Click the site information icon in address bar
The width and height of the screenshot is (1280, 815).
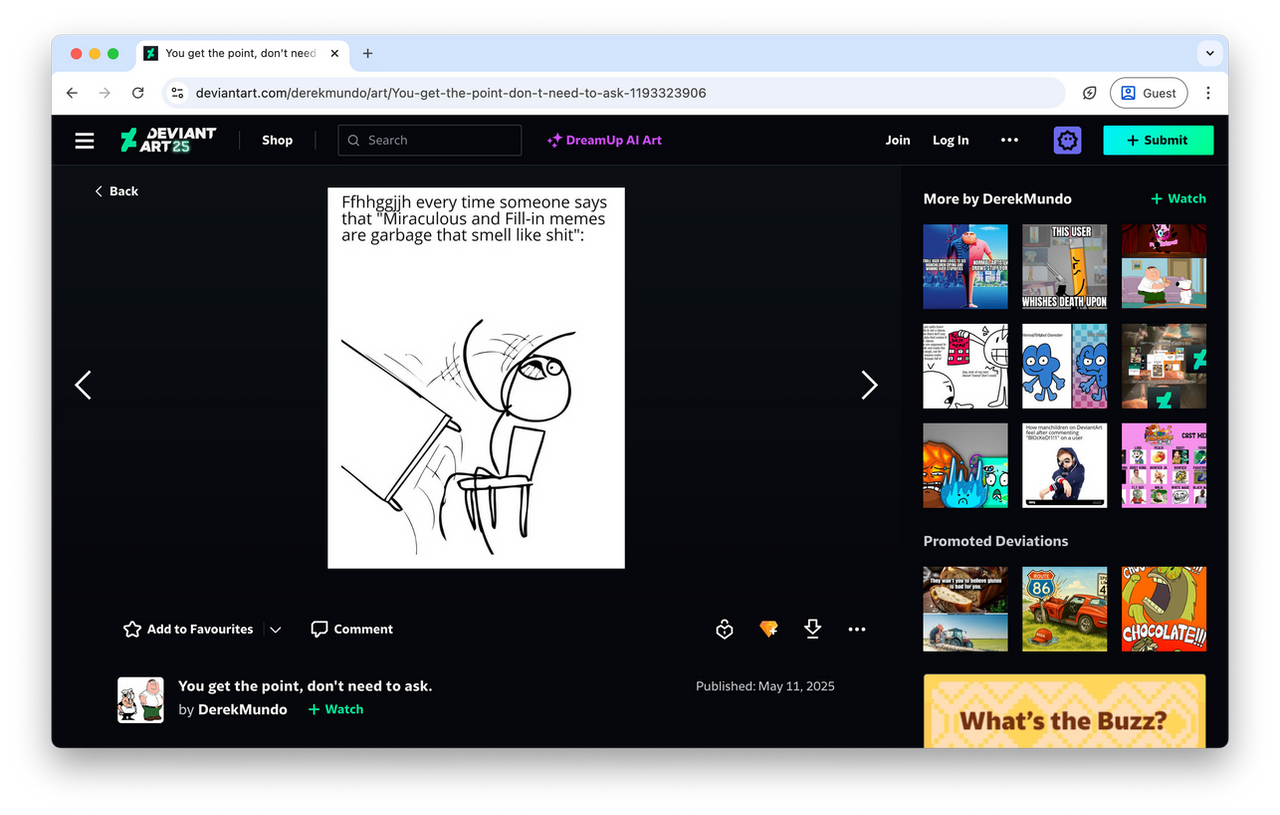[x=177, y=93]
